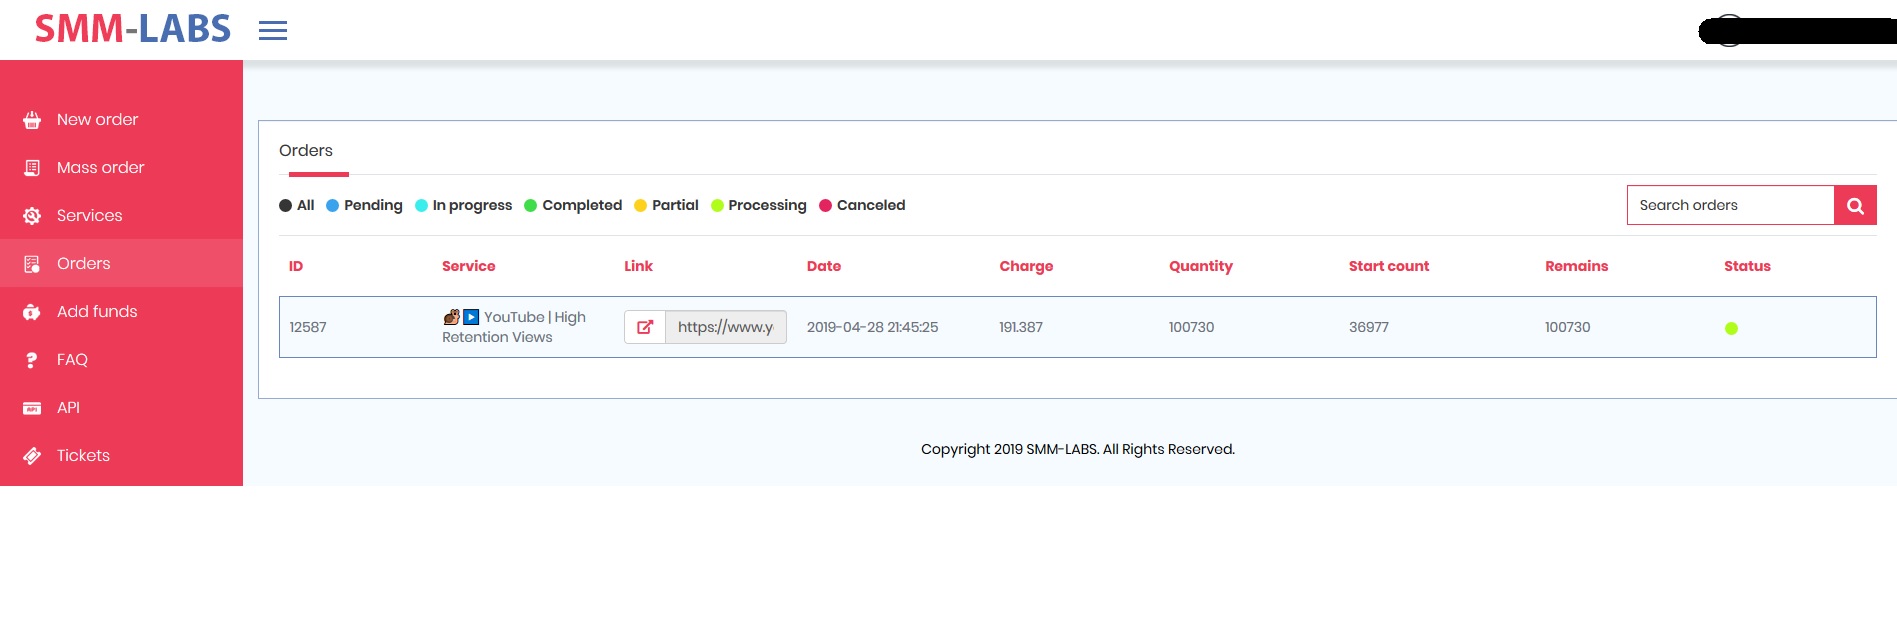Click the Charge column header

(1026, 266)
